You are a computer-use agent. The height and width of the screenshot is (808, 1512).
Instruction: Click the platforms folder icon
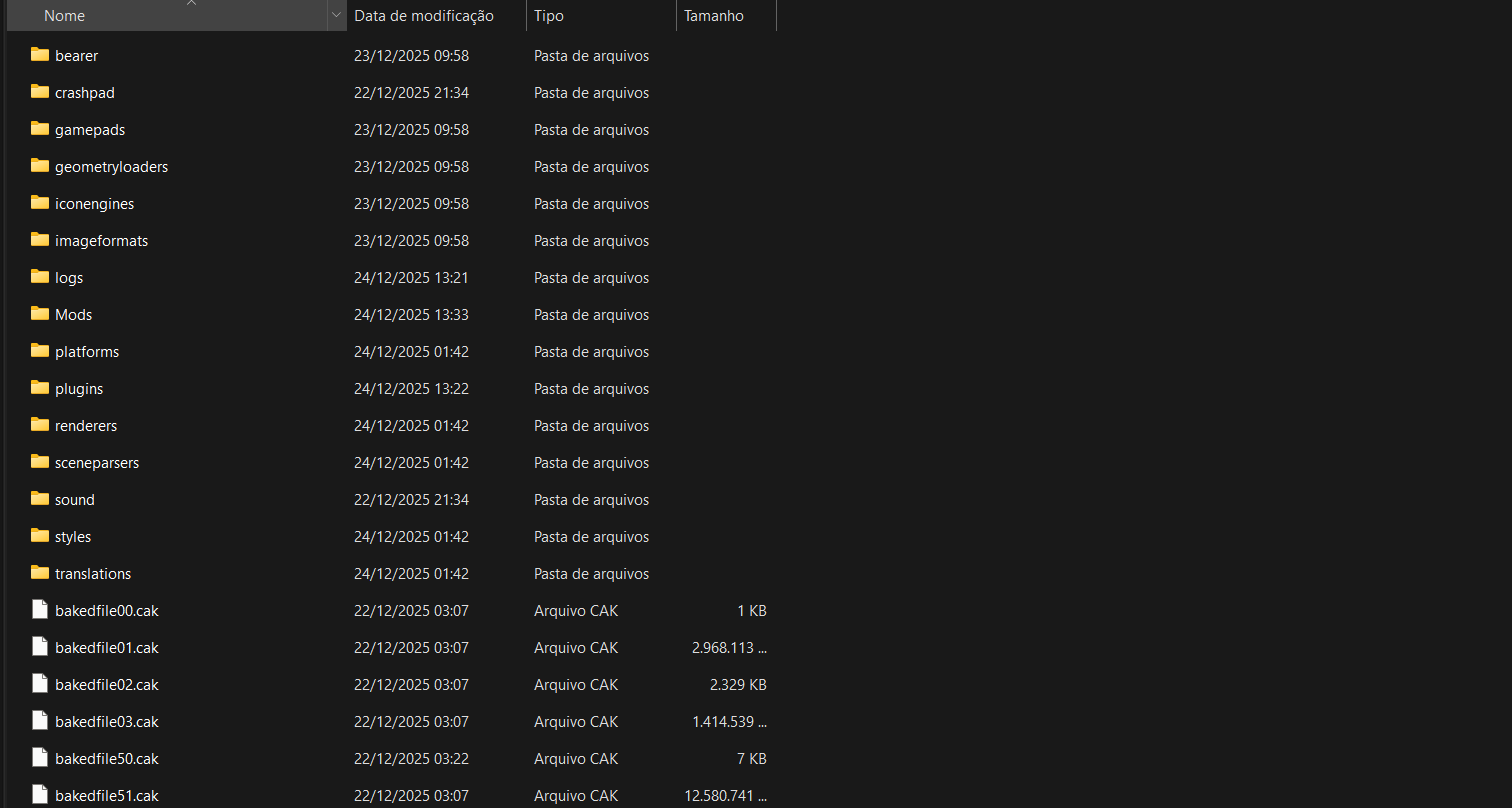(40, 351)
